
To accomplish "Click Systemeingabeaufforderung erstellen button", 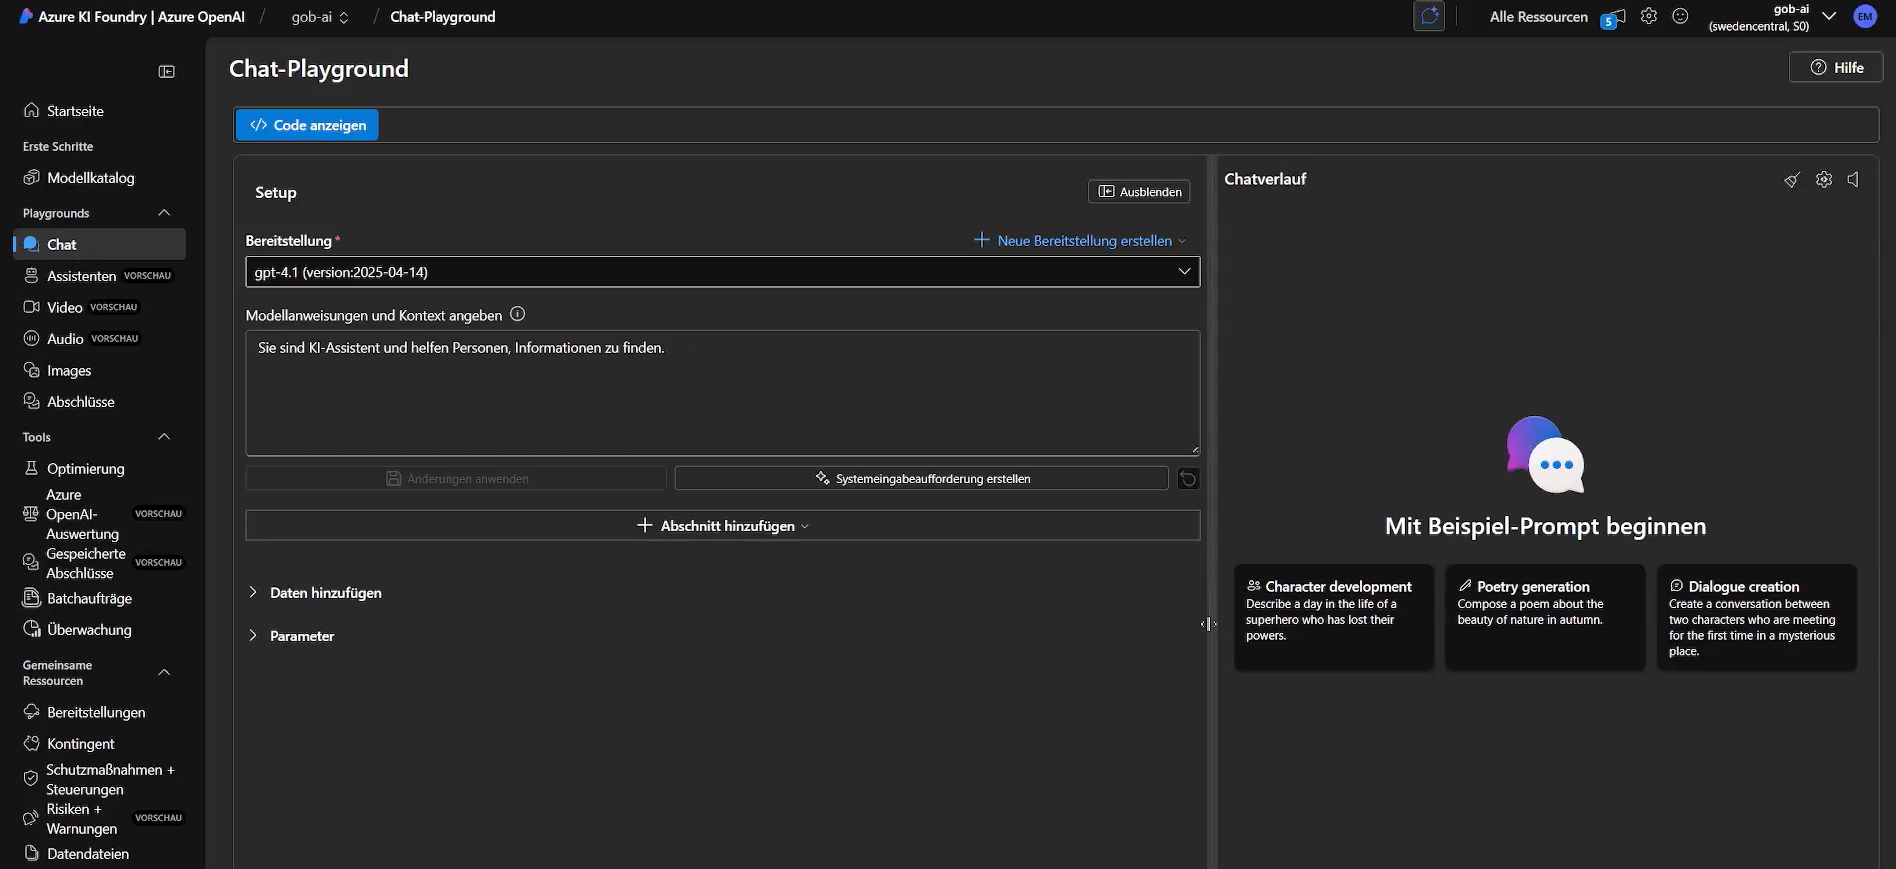I will click(x=921, y=479).
